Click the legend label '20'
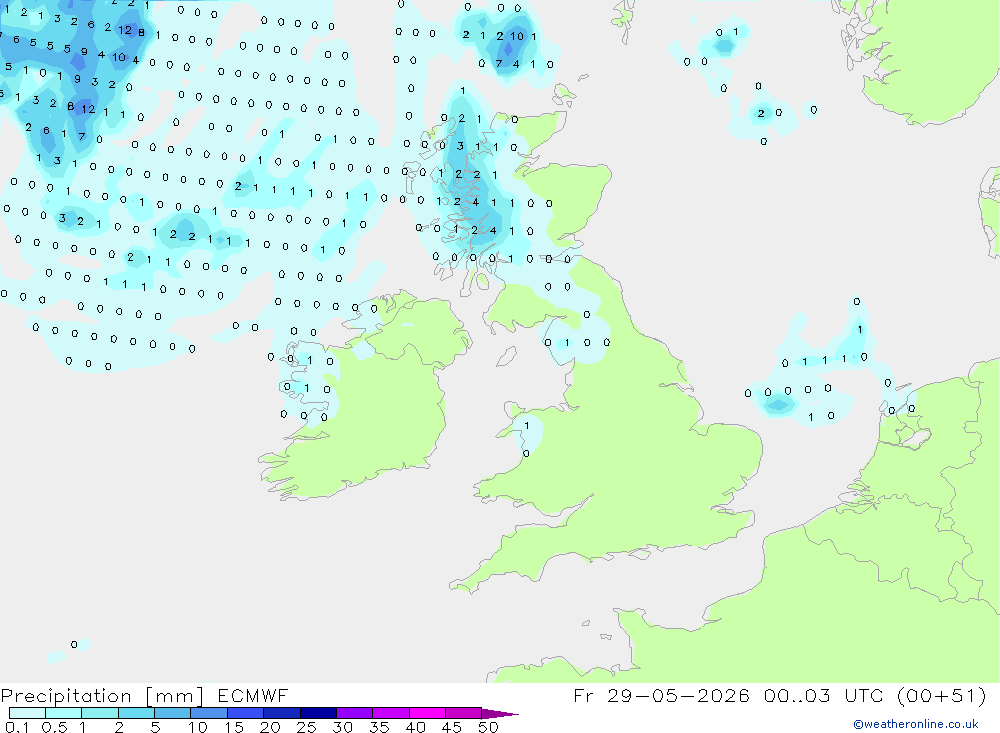Image resolution: width=1000 pixels, height=733 pixels. pos(270,727)
